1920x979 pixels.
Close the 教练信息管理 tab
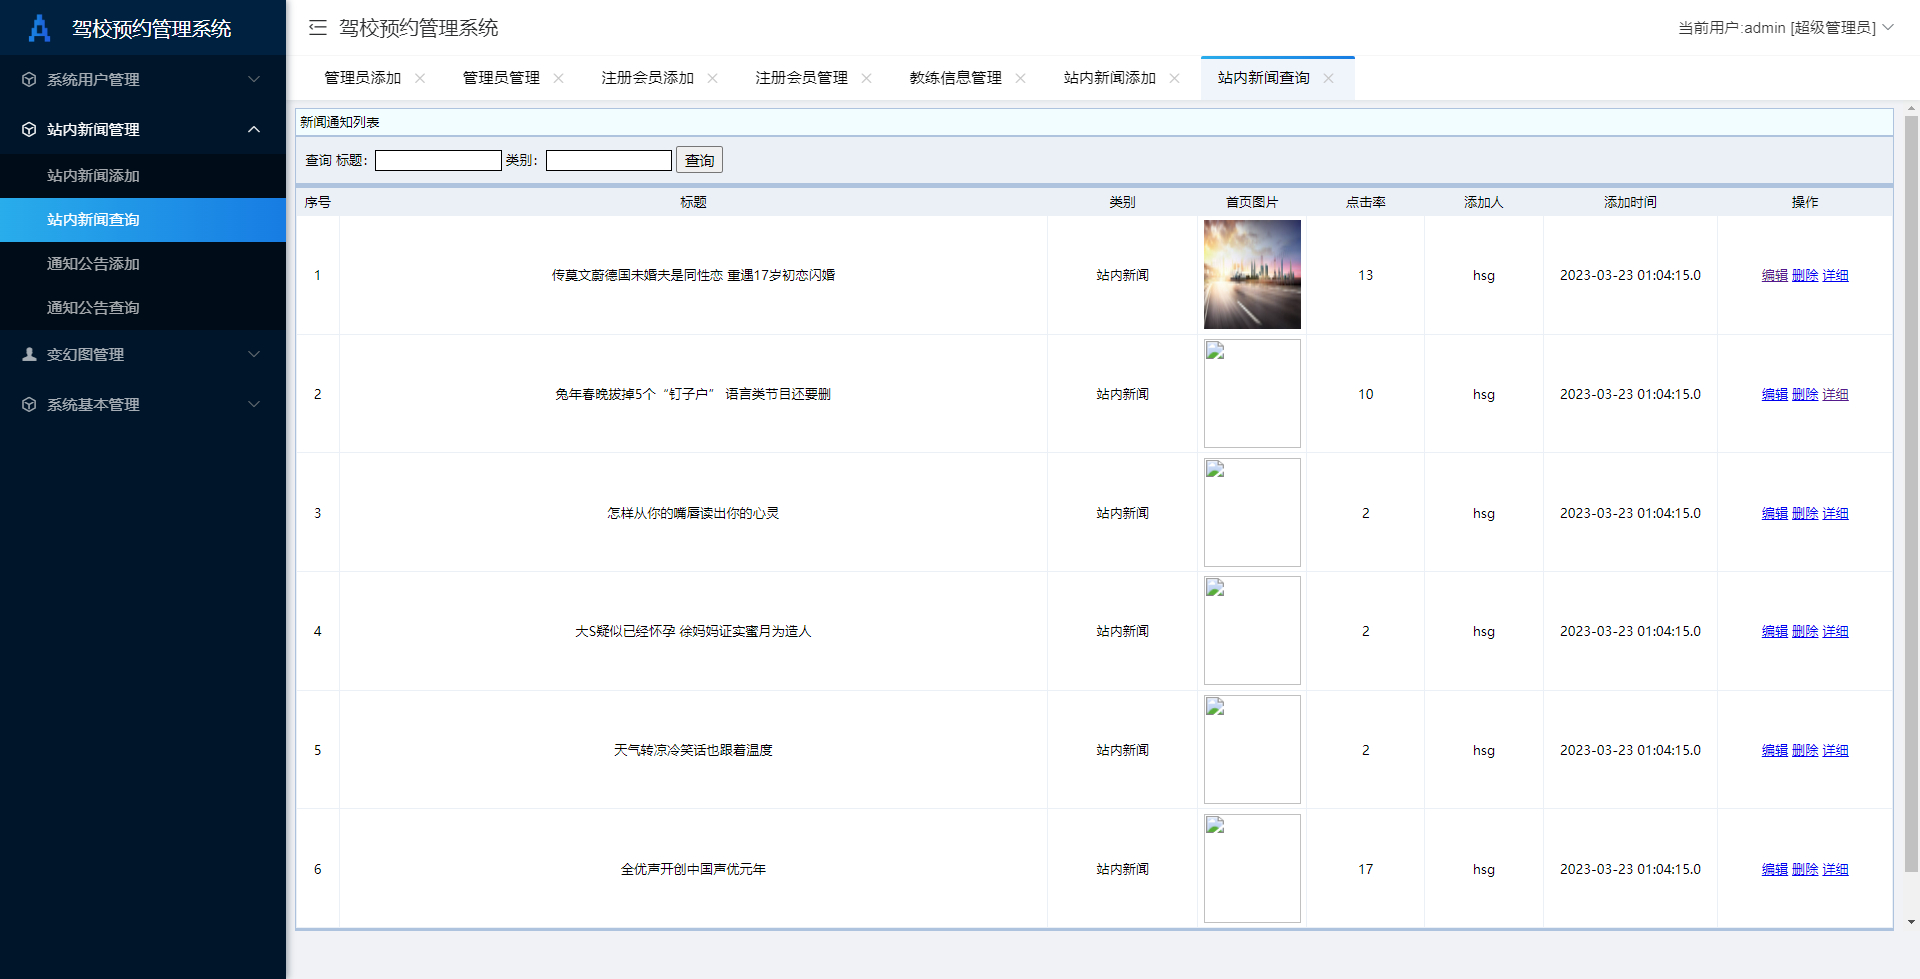coord(1021,77)
